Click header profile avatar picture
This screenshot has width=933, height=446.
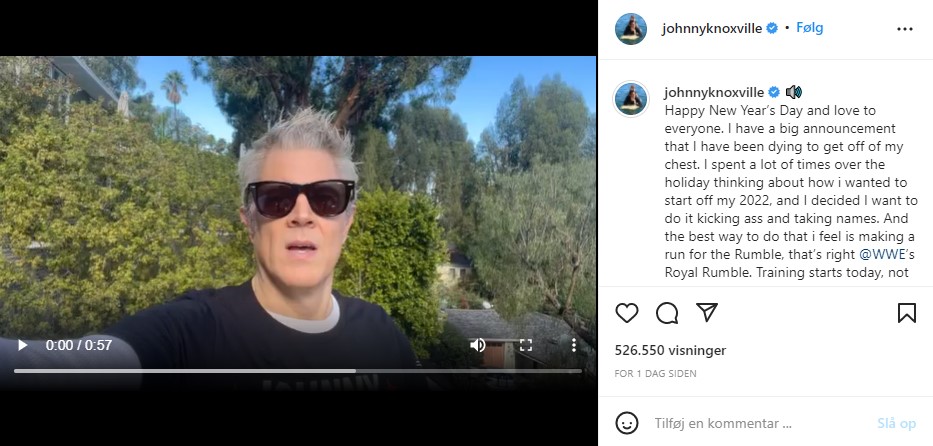click(x=631, y=29)
